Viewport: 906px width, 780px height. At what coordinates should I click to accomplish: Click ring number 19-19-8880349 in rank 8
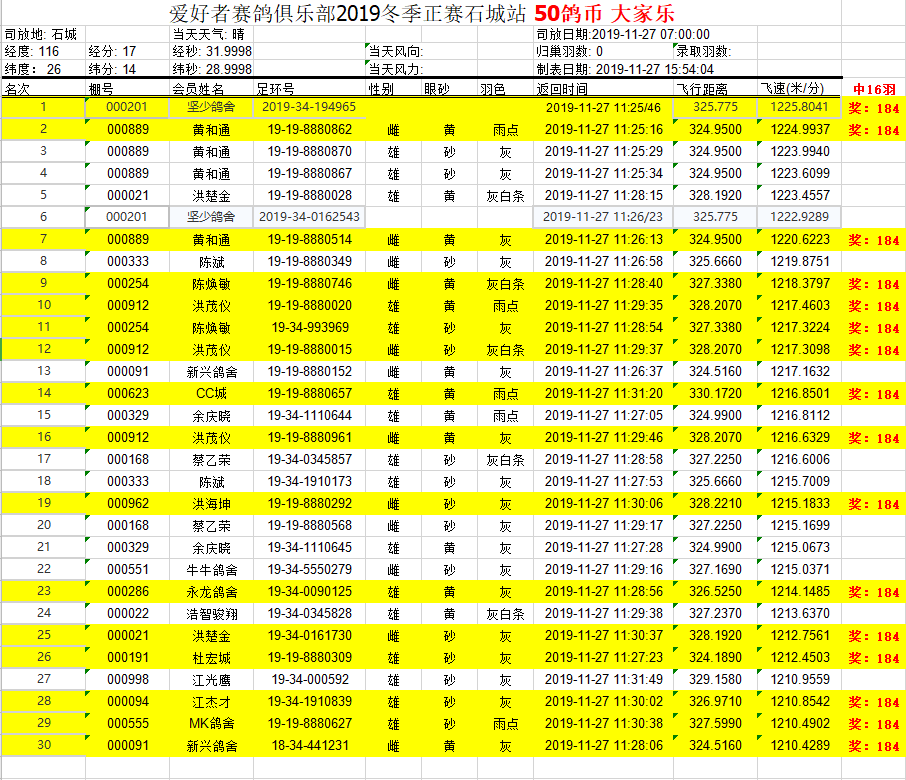pyautogui.click(x=310, y=261)
